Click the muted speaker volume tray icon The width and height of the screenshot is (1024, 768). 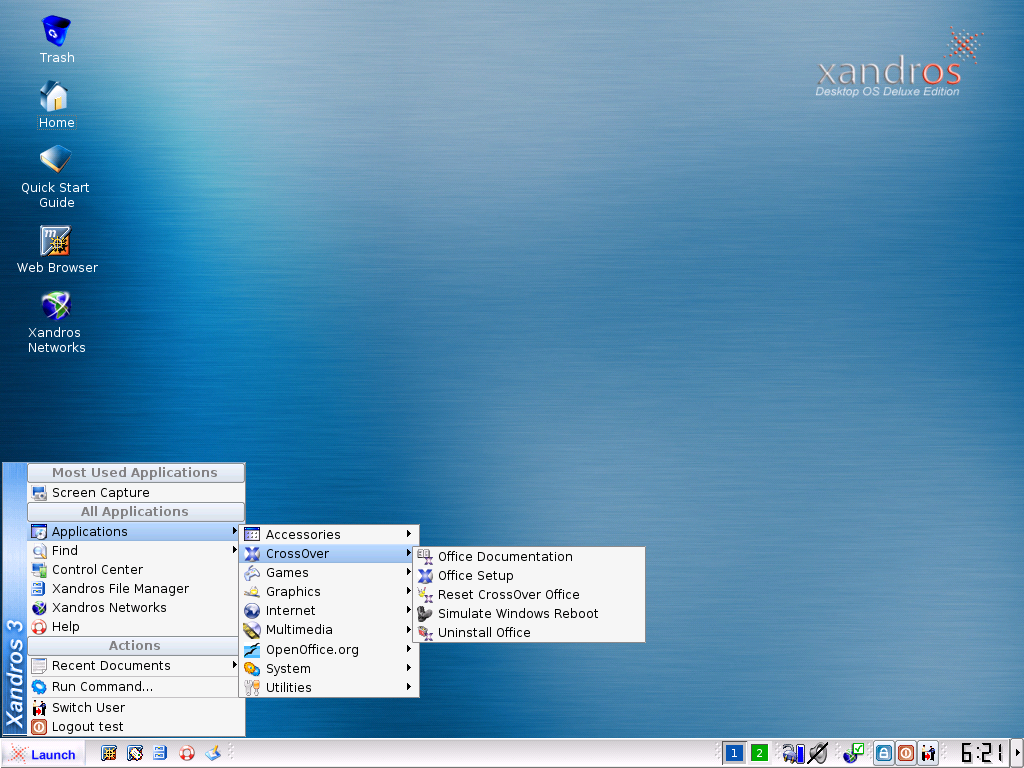tap(818, 754)
